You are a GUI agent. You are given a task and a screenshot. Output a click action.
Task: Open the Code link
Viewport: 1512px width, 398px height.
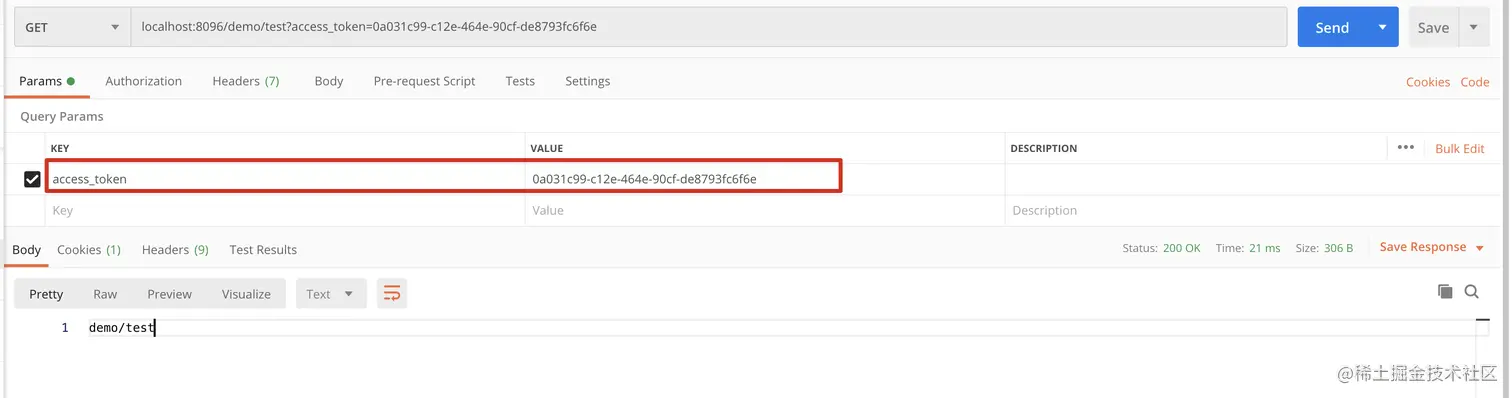(1475, 82)
